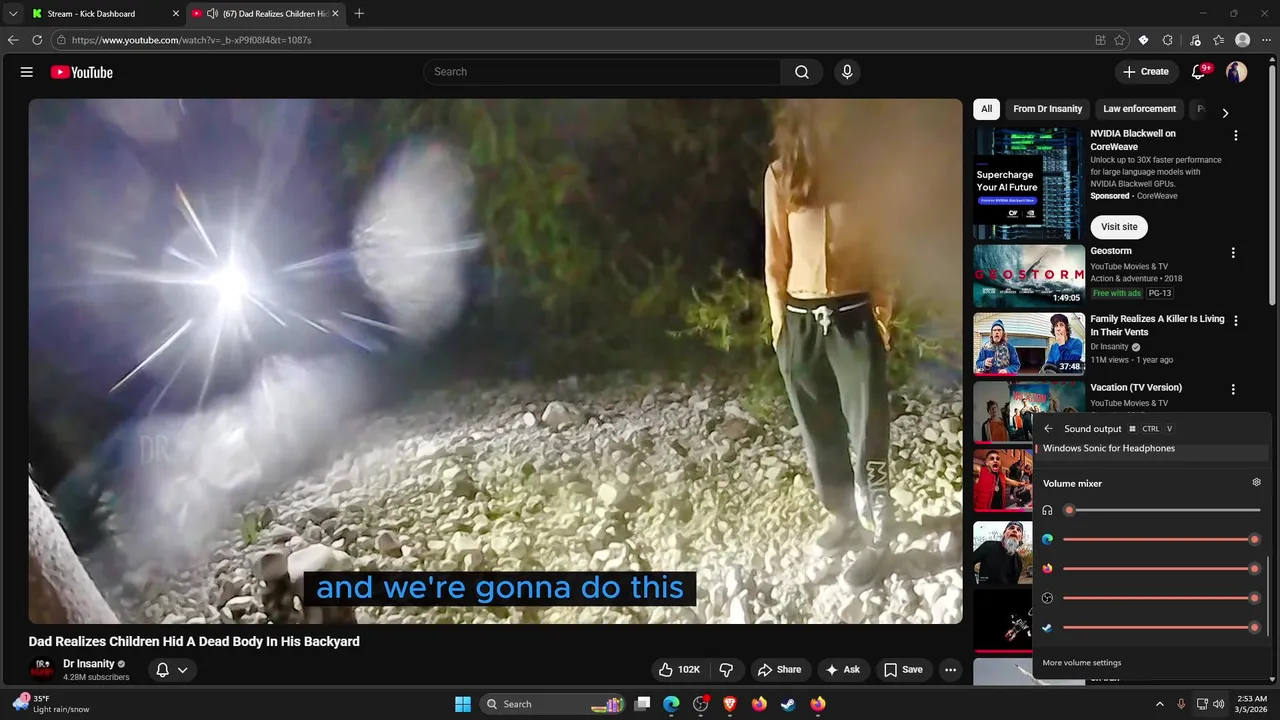Screen dimensions: 1280x720
Task: Open Steam from taskbar
Action: click(788, 704)
